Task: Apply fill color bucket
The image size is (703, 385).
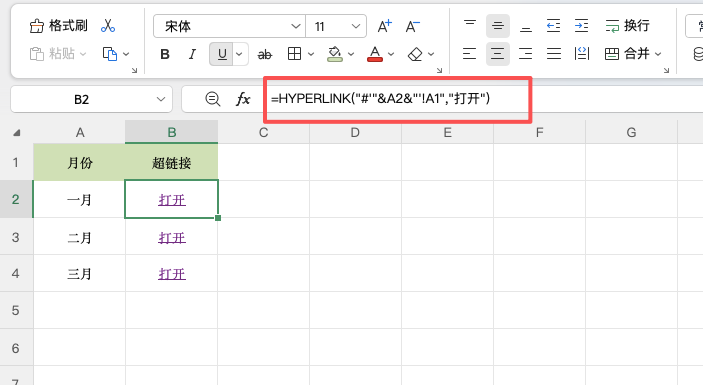Action: [x=335, y=54]
